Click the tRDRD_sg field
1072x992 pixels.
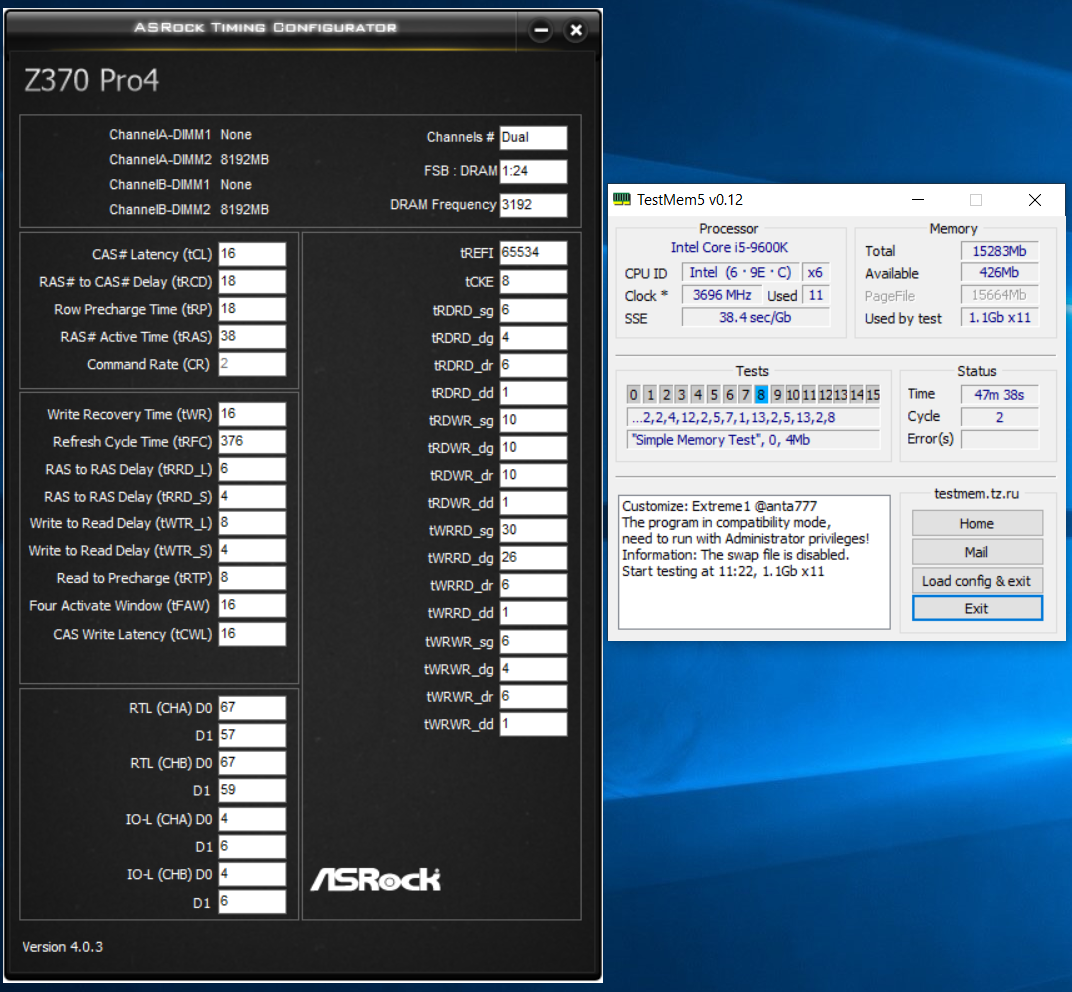click(x=533, y=310)
